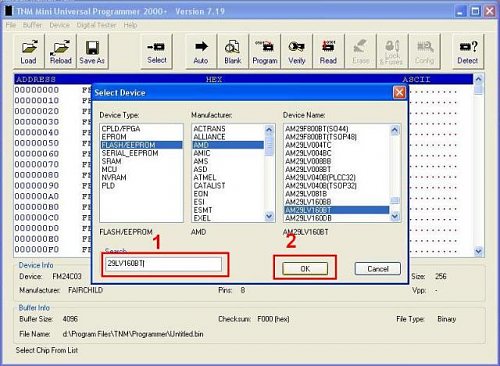The image size is (500, 366).
Task: Click the Save As toolbar icon
Action: coord(92,52)
